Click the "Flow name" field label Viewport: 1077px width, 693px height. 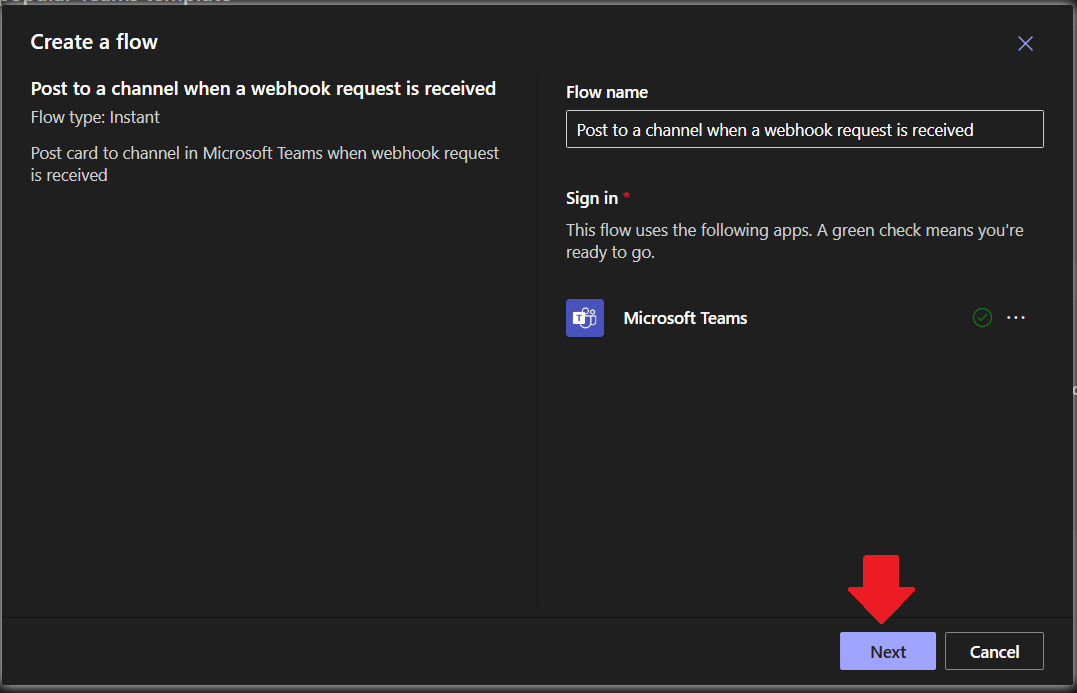point(607,92)
